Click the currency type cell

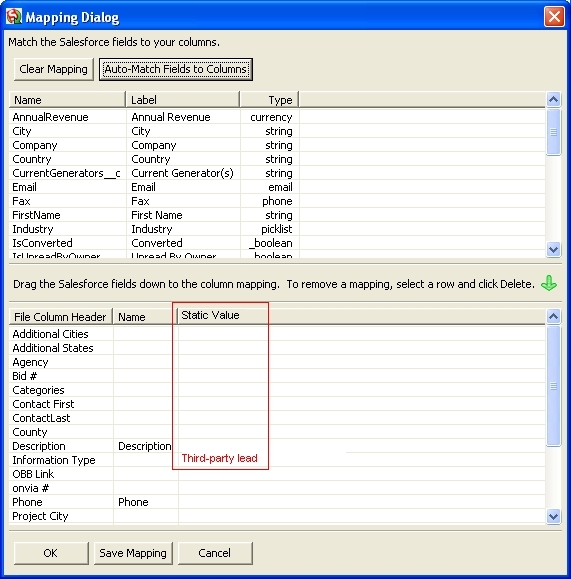pos(271,117)
